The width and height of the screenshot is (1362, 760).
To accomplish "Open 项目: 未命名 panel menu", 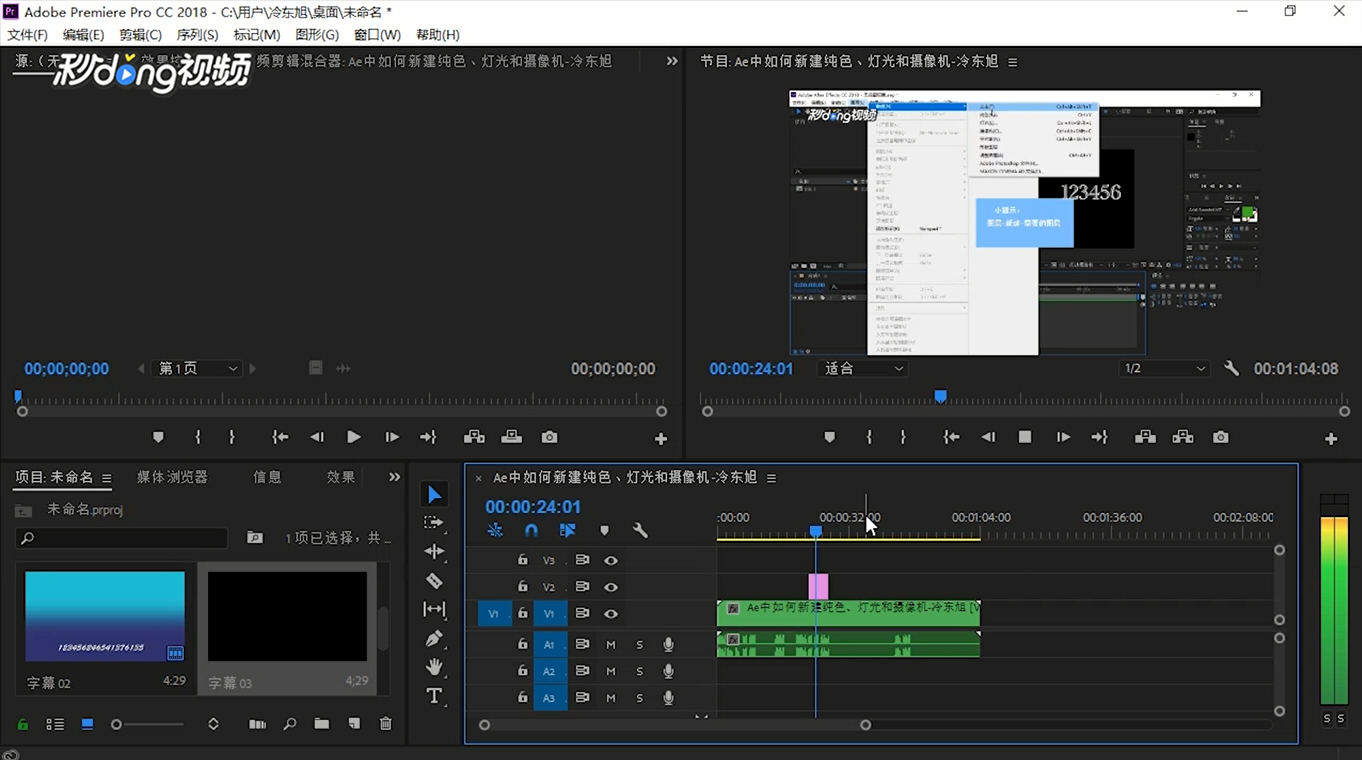I will (107, 478).
